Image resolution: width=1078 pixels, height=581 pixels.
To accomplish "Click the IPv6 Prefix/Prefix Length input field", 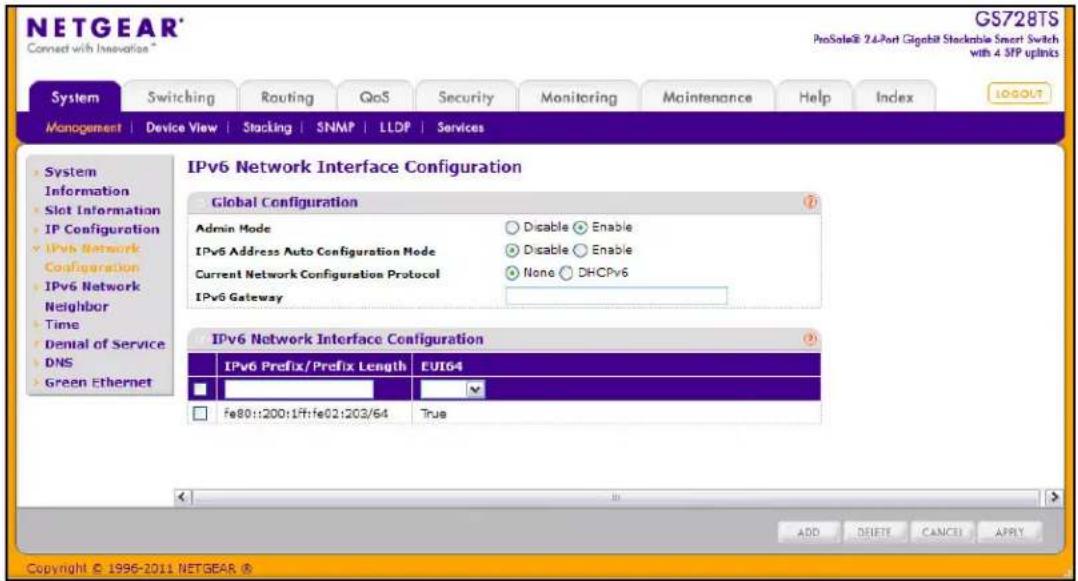I will pos(298,390).
